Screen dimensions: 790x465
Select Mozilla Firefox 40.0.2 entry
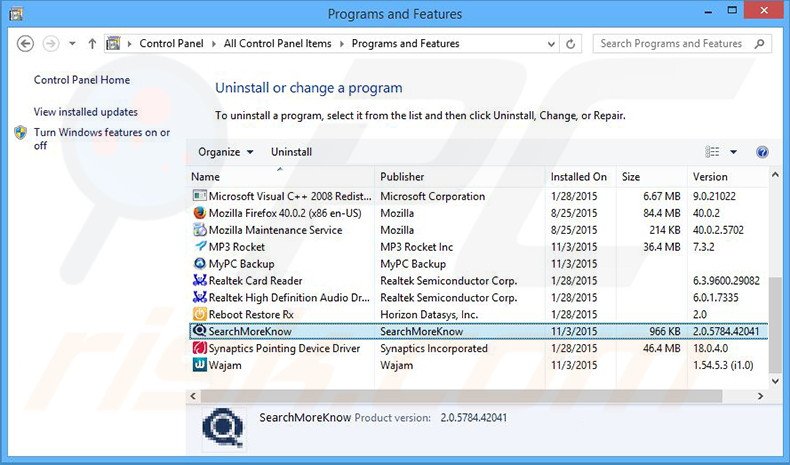coord(285,213)
